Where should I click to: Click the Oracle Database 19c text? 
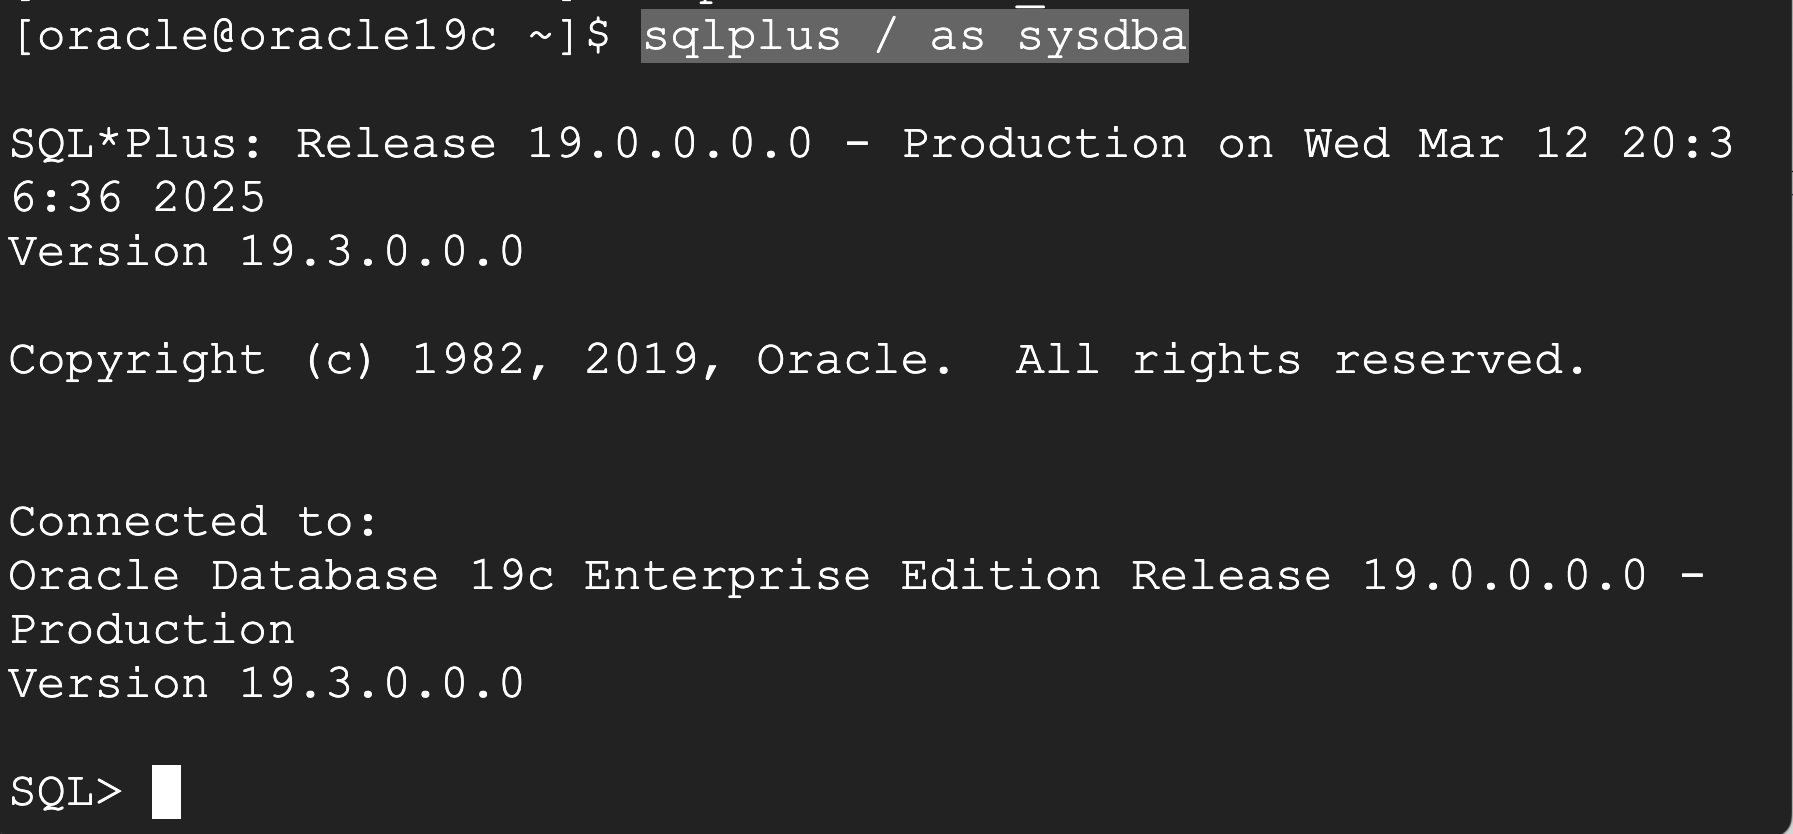click(281, 576)
